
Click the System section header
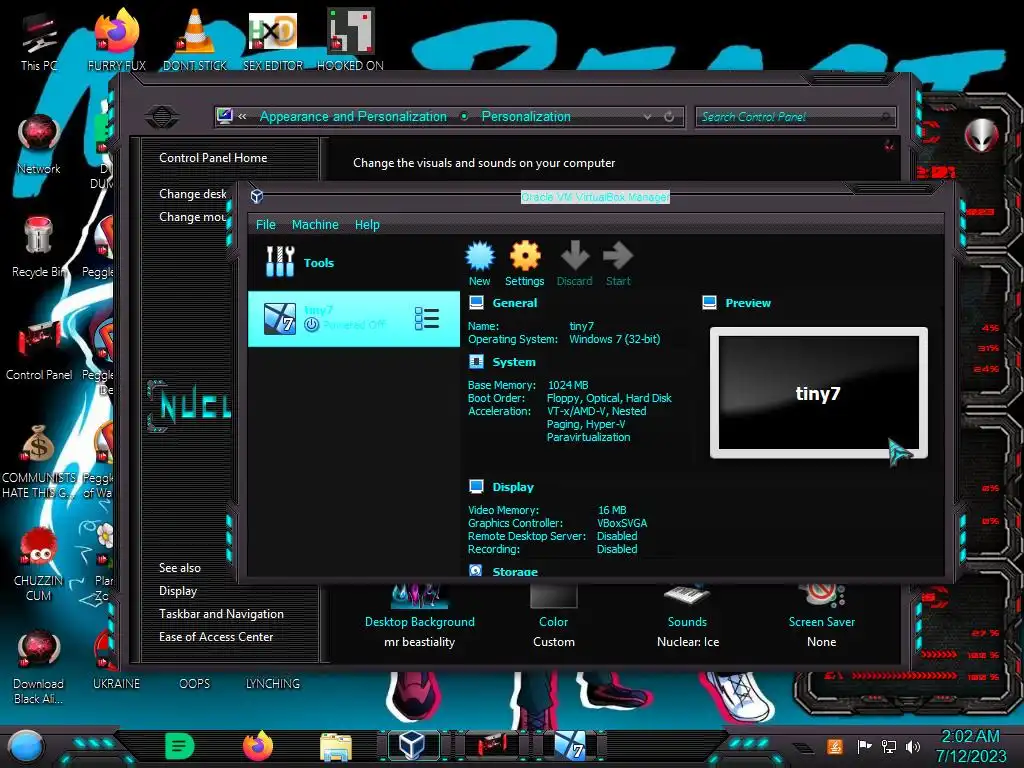(514, 362)
